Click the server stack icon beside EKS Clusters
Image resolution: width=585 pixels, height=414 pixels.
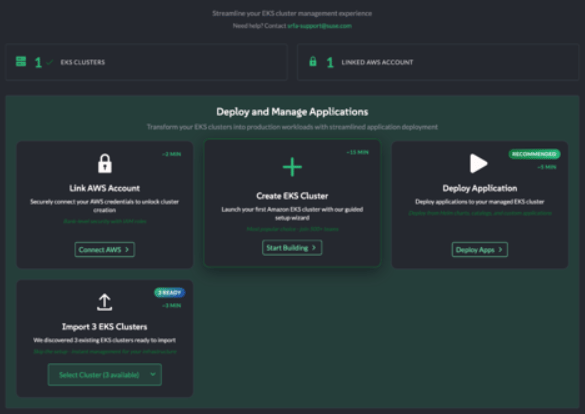21,62
